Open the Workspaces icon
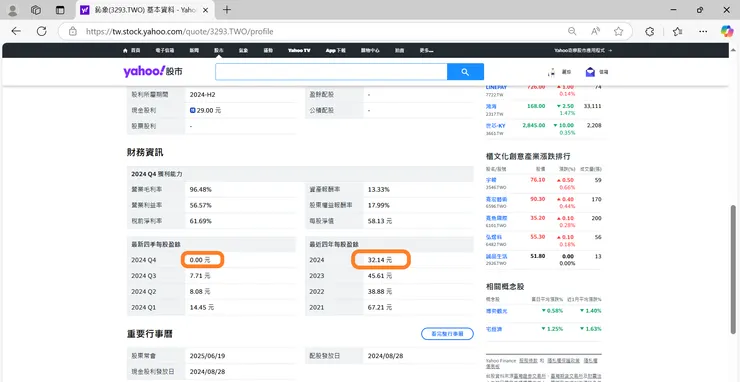Screen dimensions: 740x382 (x=36, y=10)
